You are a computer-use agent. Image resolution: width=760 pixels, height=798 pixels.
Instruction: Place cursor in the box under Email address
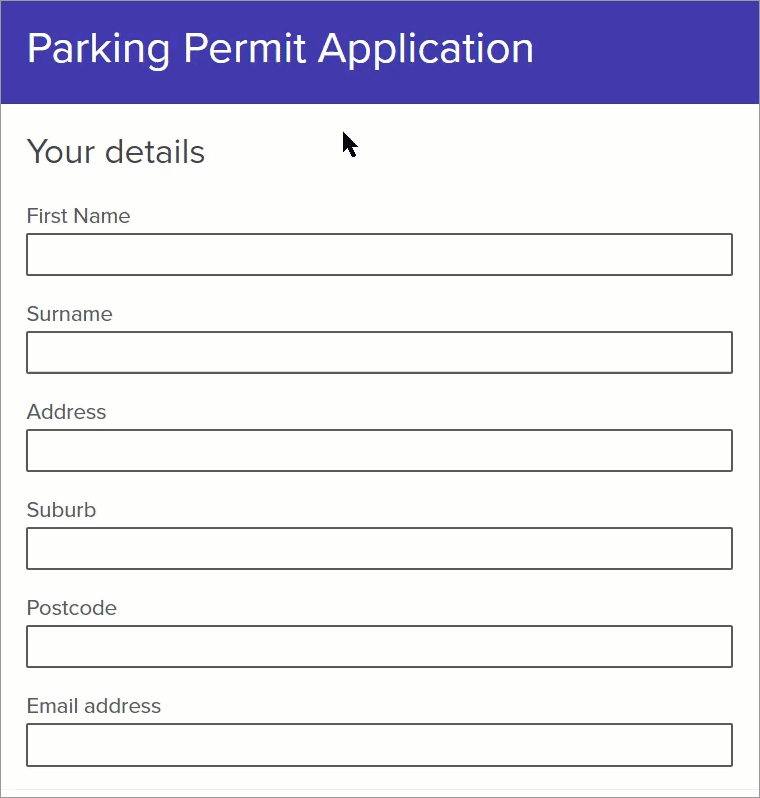click(379, 745)
